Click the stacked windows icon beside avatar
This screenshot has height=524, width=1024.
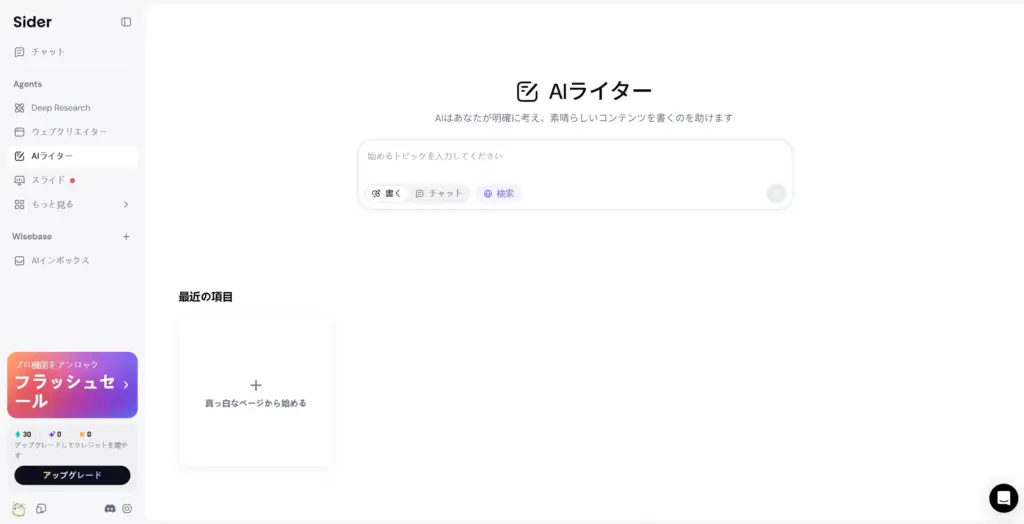tap(41, 508)
